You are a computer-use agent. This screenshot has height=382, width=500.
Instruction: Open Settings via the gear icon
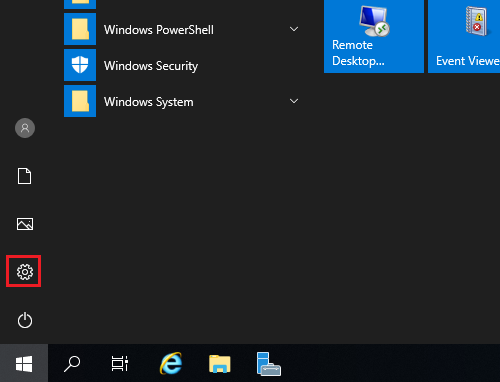(25, 272)
